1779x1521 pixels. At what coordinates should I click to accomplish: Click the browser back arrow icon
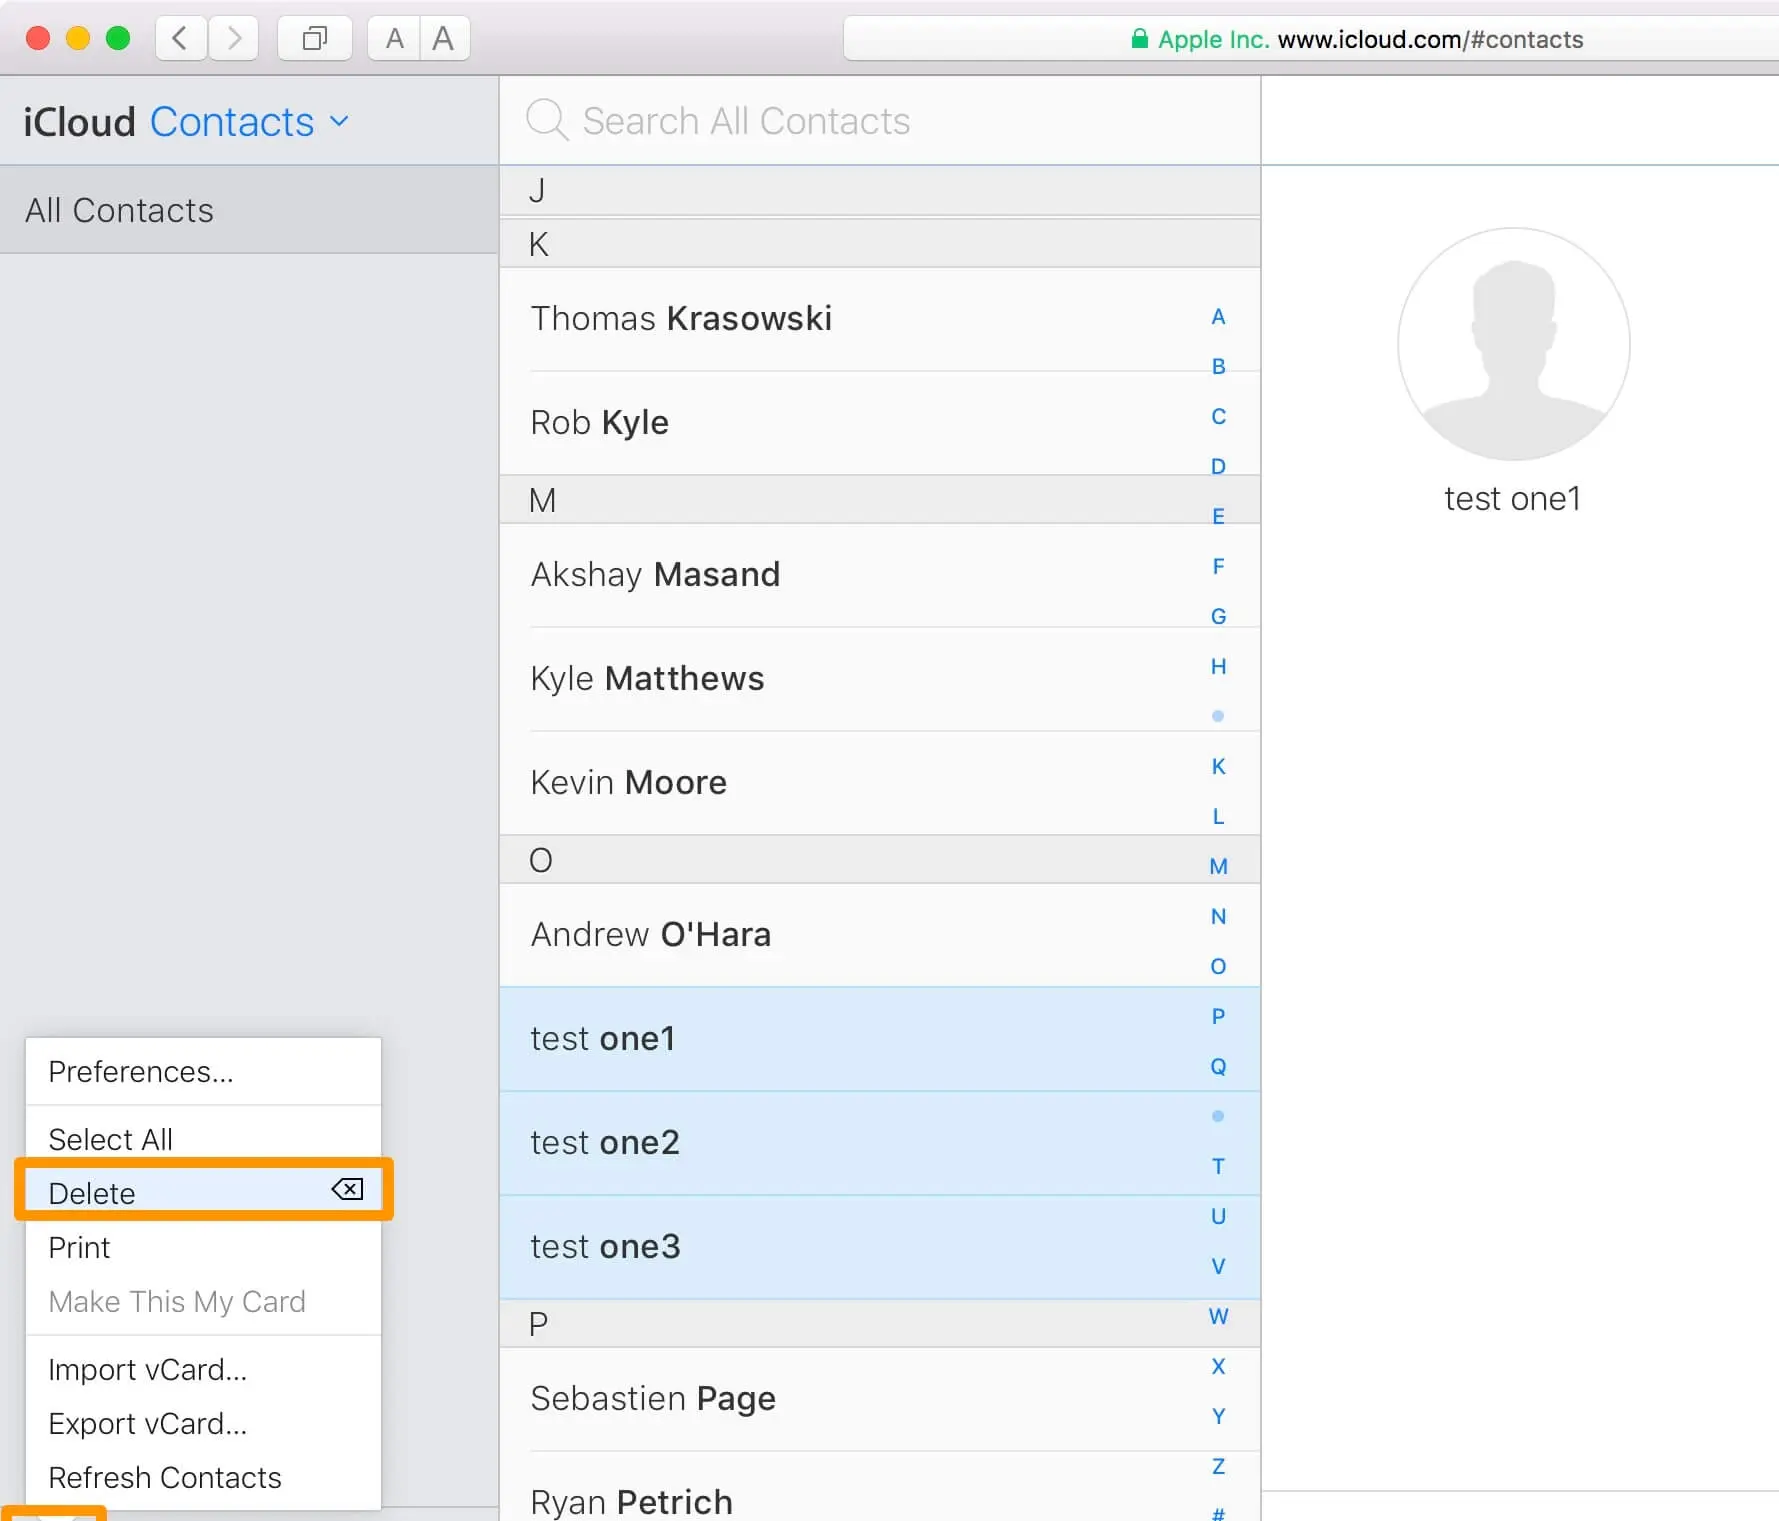tap(180, 38)
